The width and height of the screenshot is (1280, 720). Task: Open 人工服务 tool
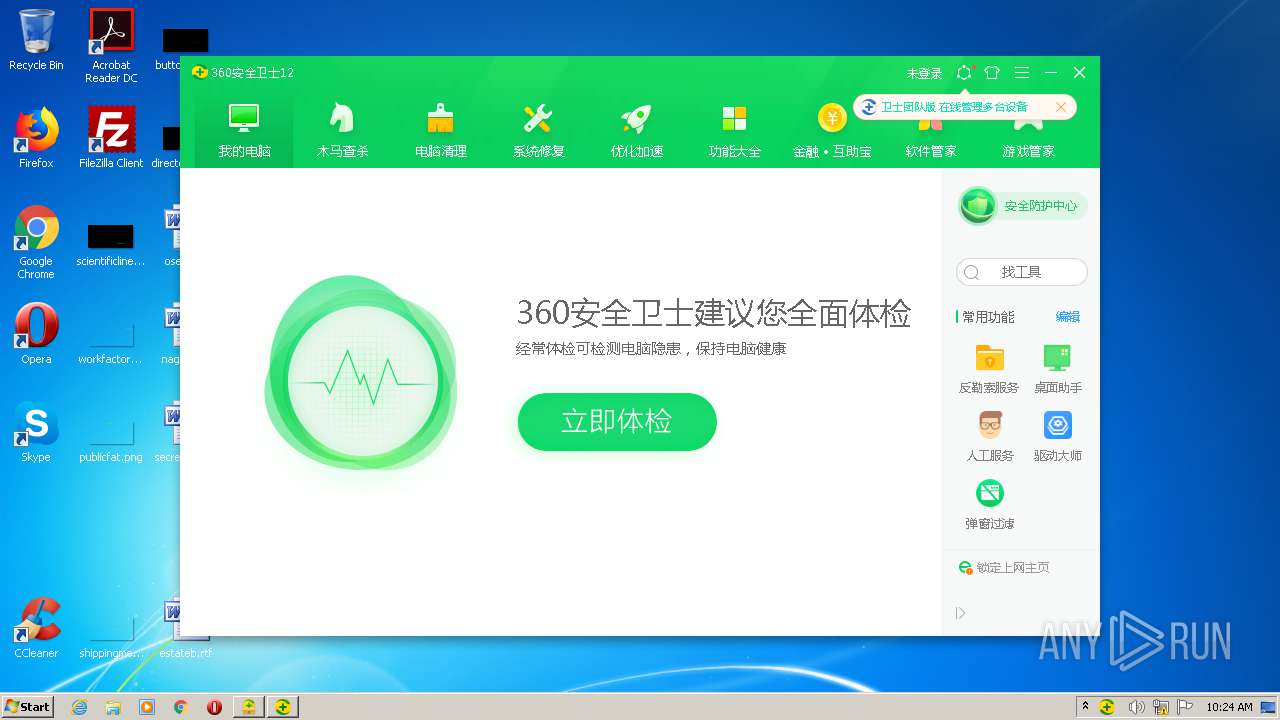tap(989, 436)
